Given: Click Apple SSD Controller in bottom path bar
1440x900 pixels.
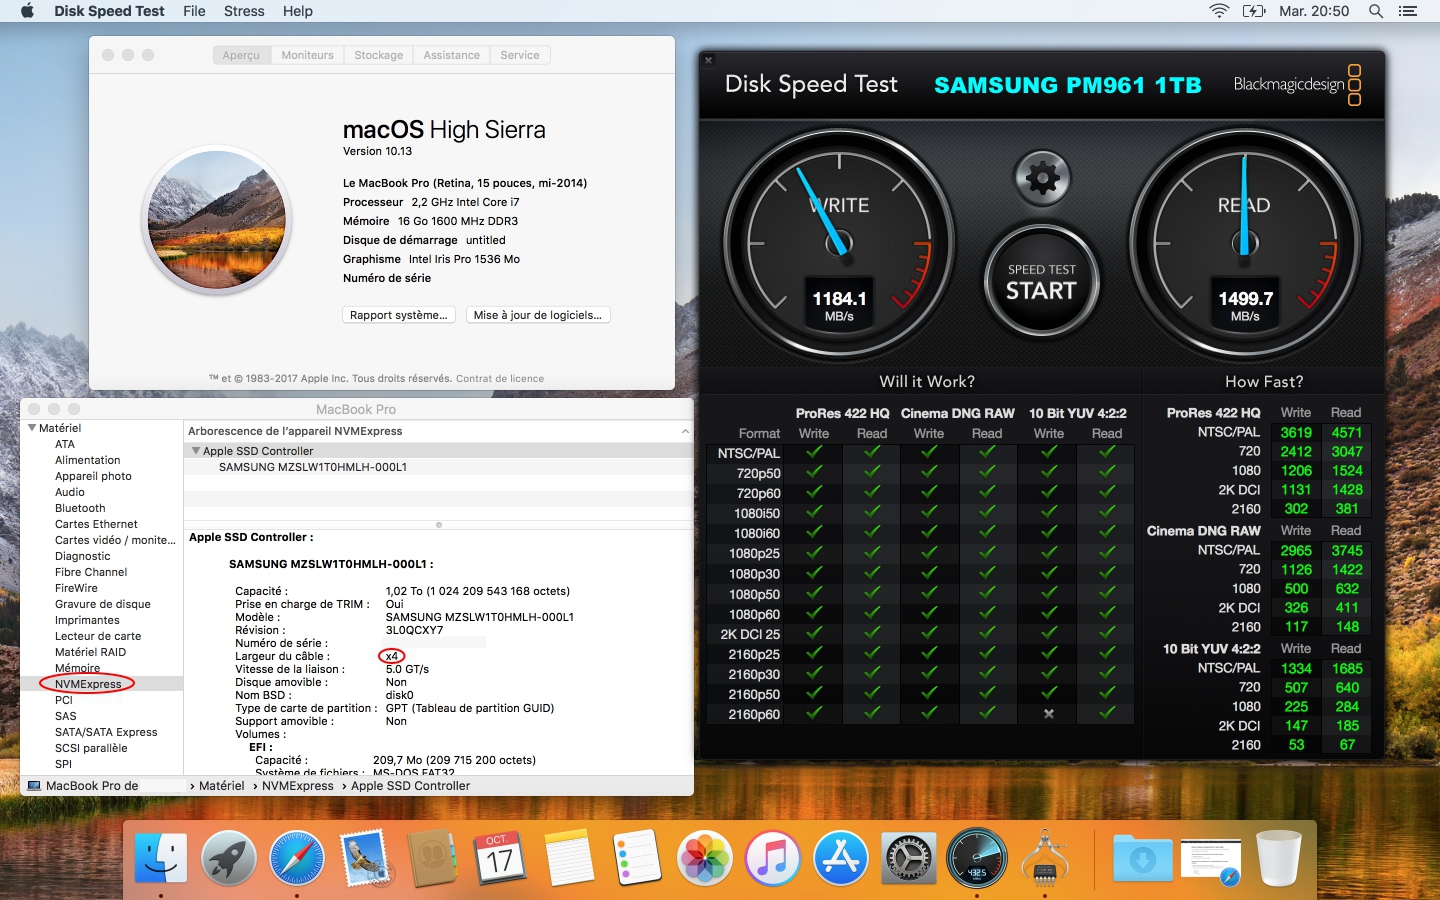Looking at the screenshot, I should tap(410, 786).
